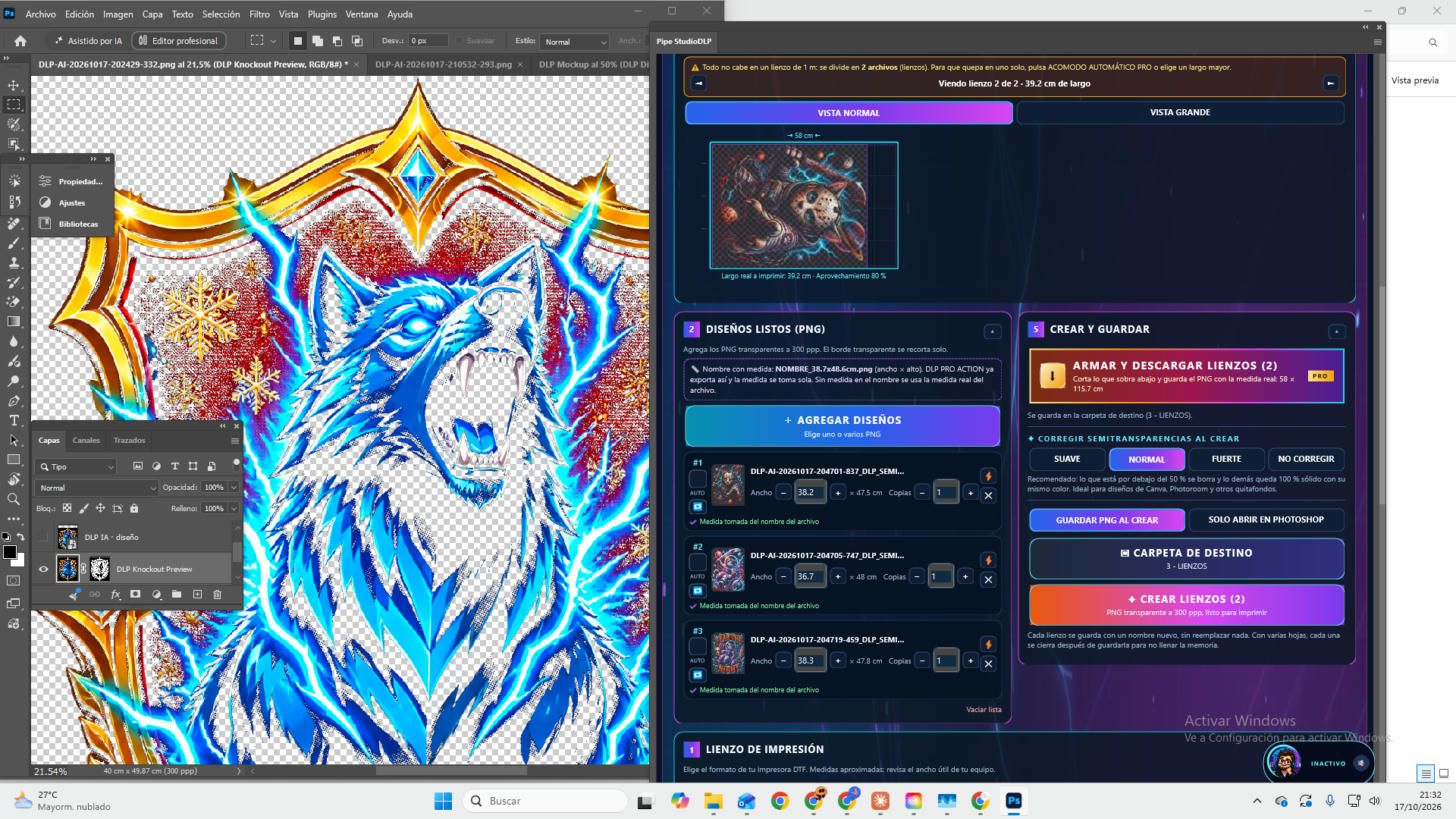Open the Bibliotecas panel icon
Screen dimensions: 1456x819
[x=45, y=223]
